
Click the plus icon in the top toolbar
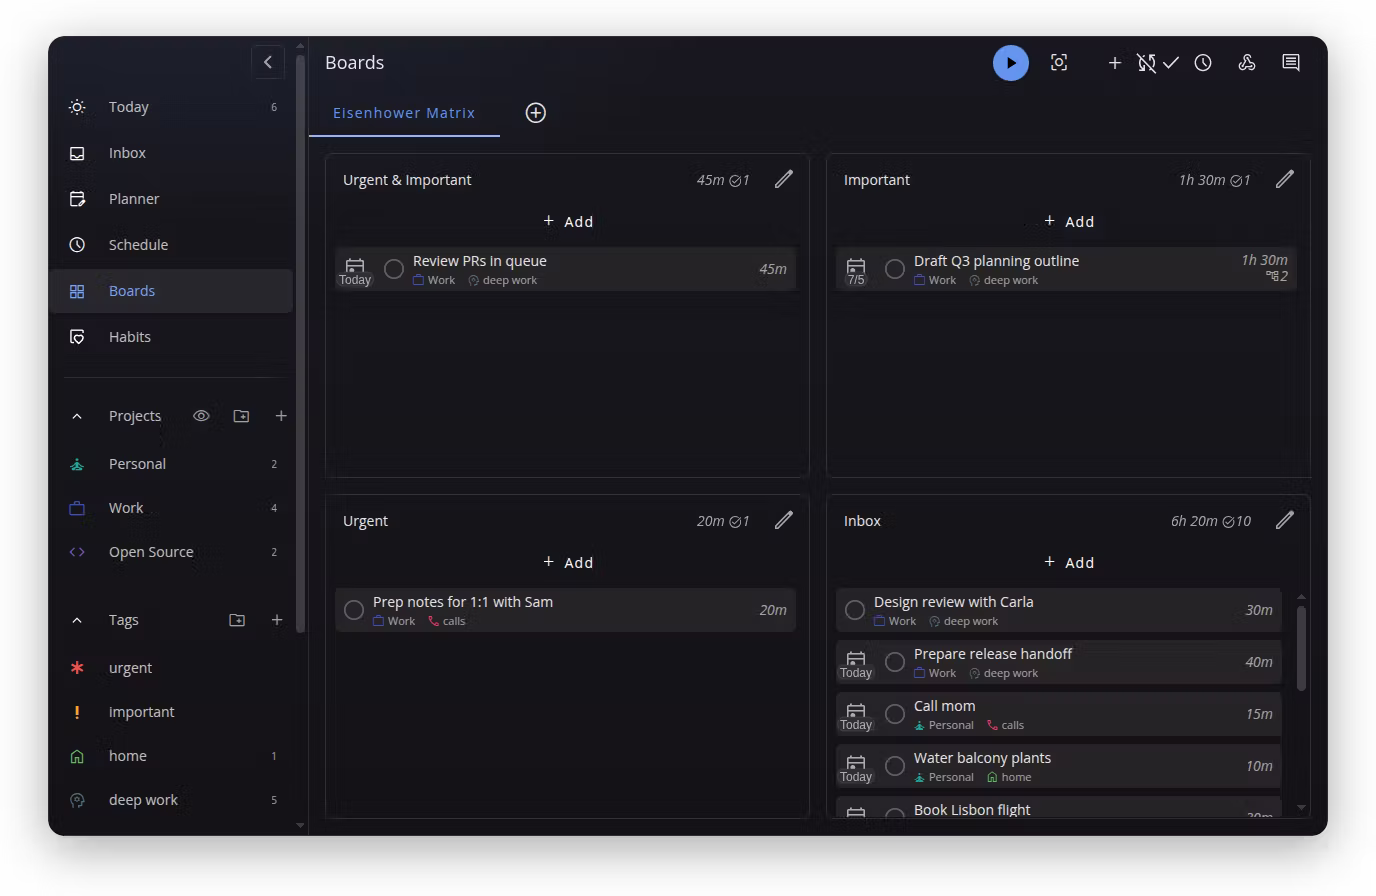pos(1115,63)
